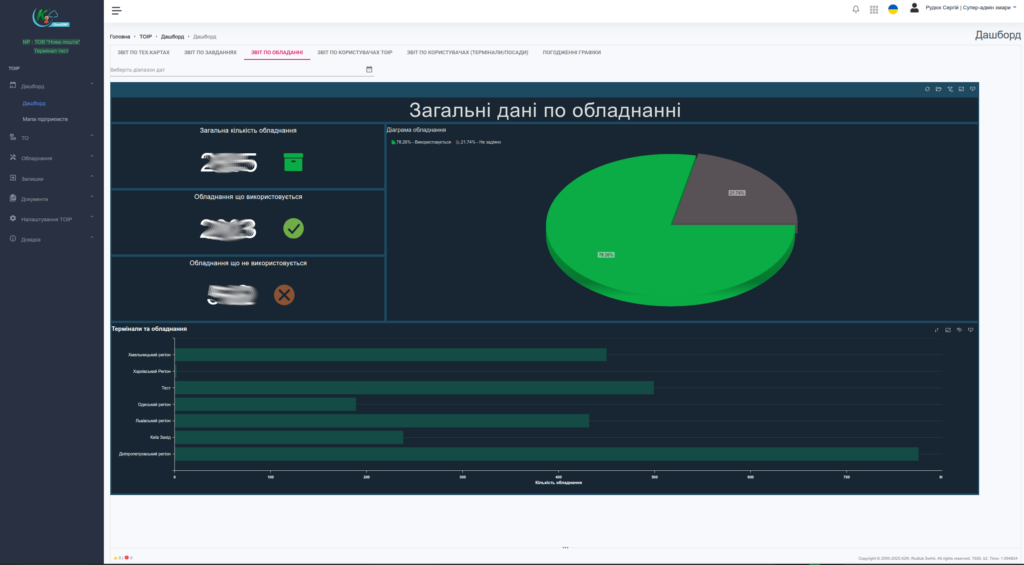This screenshot has height=565, width=1024.
Task: Click the refresh icon on equipment dashboard panel
Action: [x=927, y=89]
